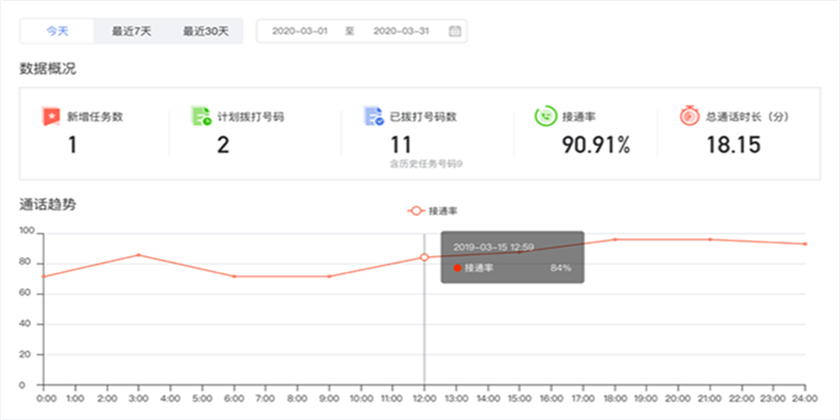
Task: Click the 接通率 value 90.91%
Action: pyautogui.click(x=594, y=145)
